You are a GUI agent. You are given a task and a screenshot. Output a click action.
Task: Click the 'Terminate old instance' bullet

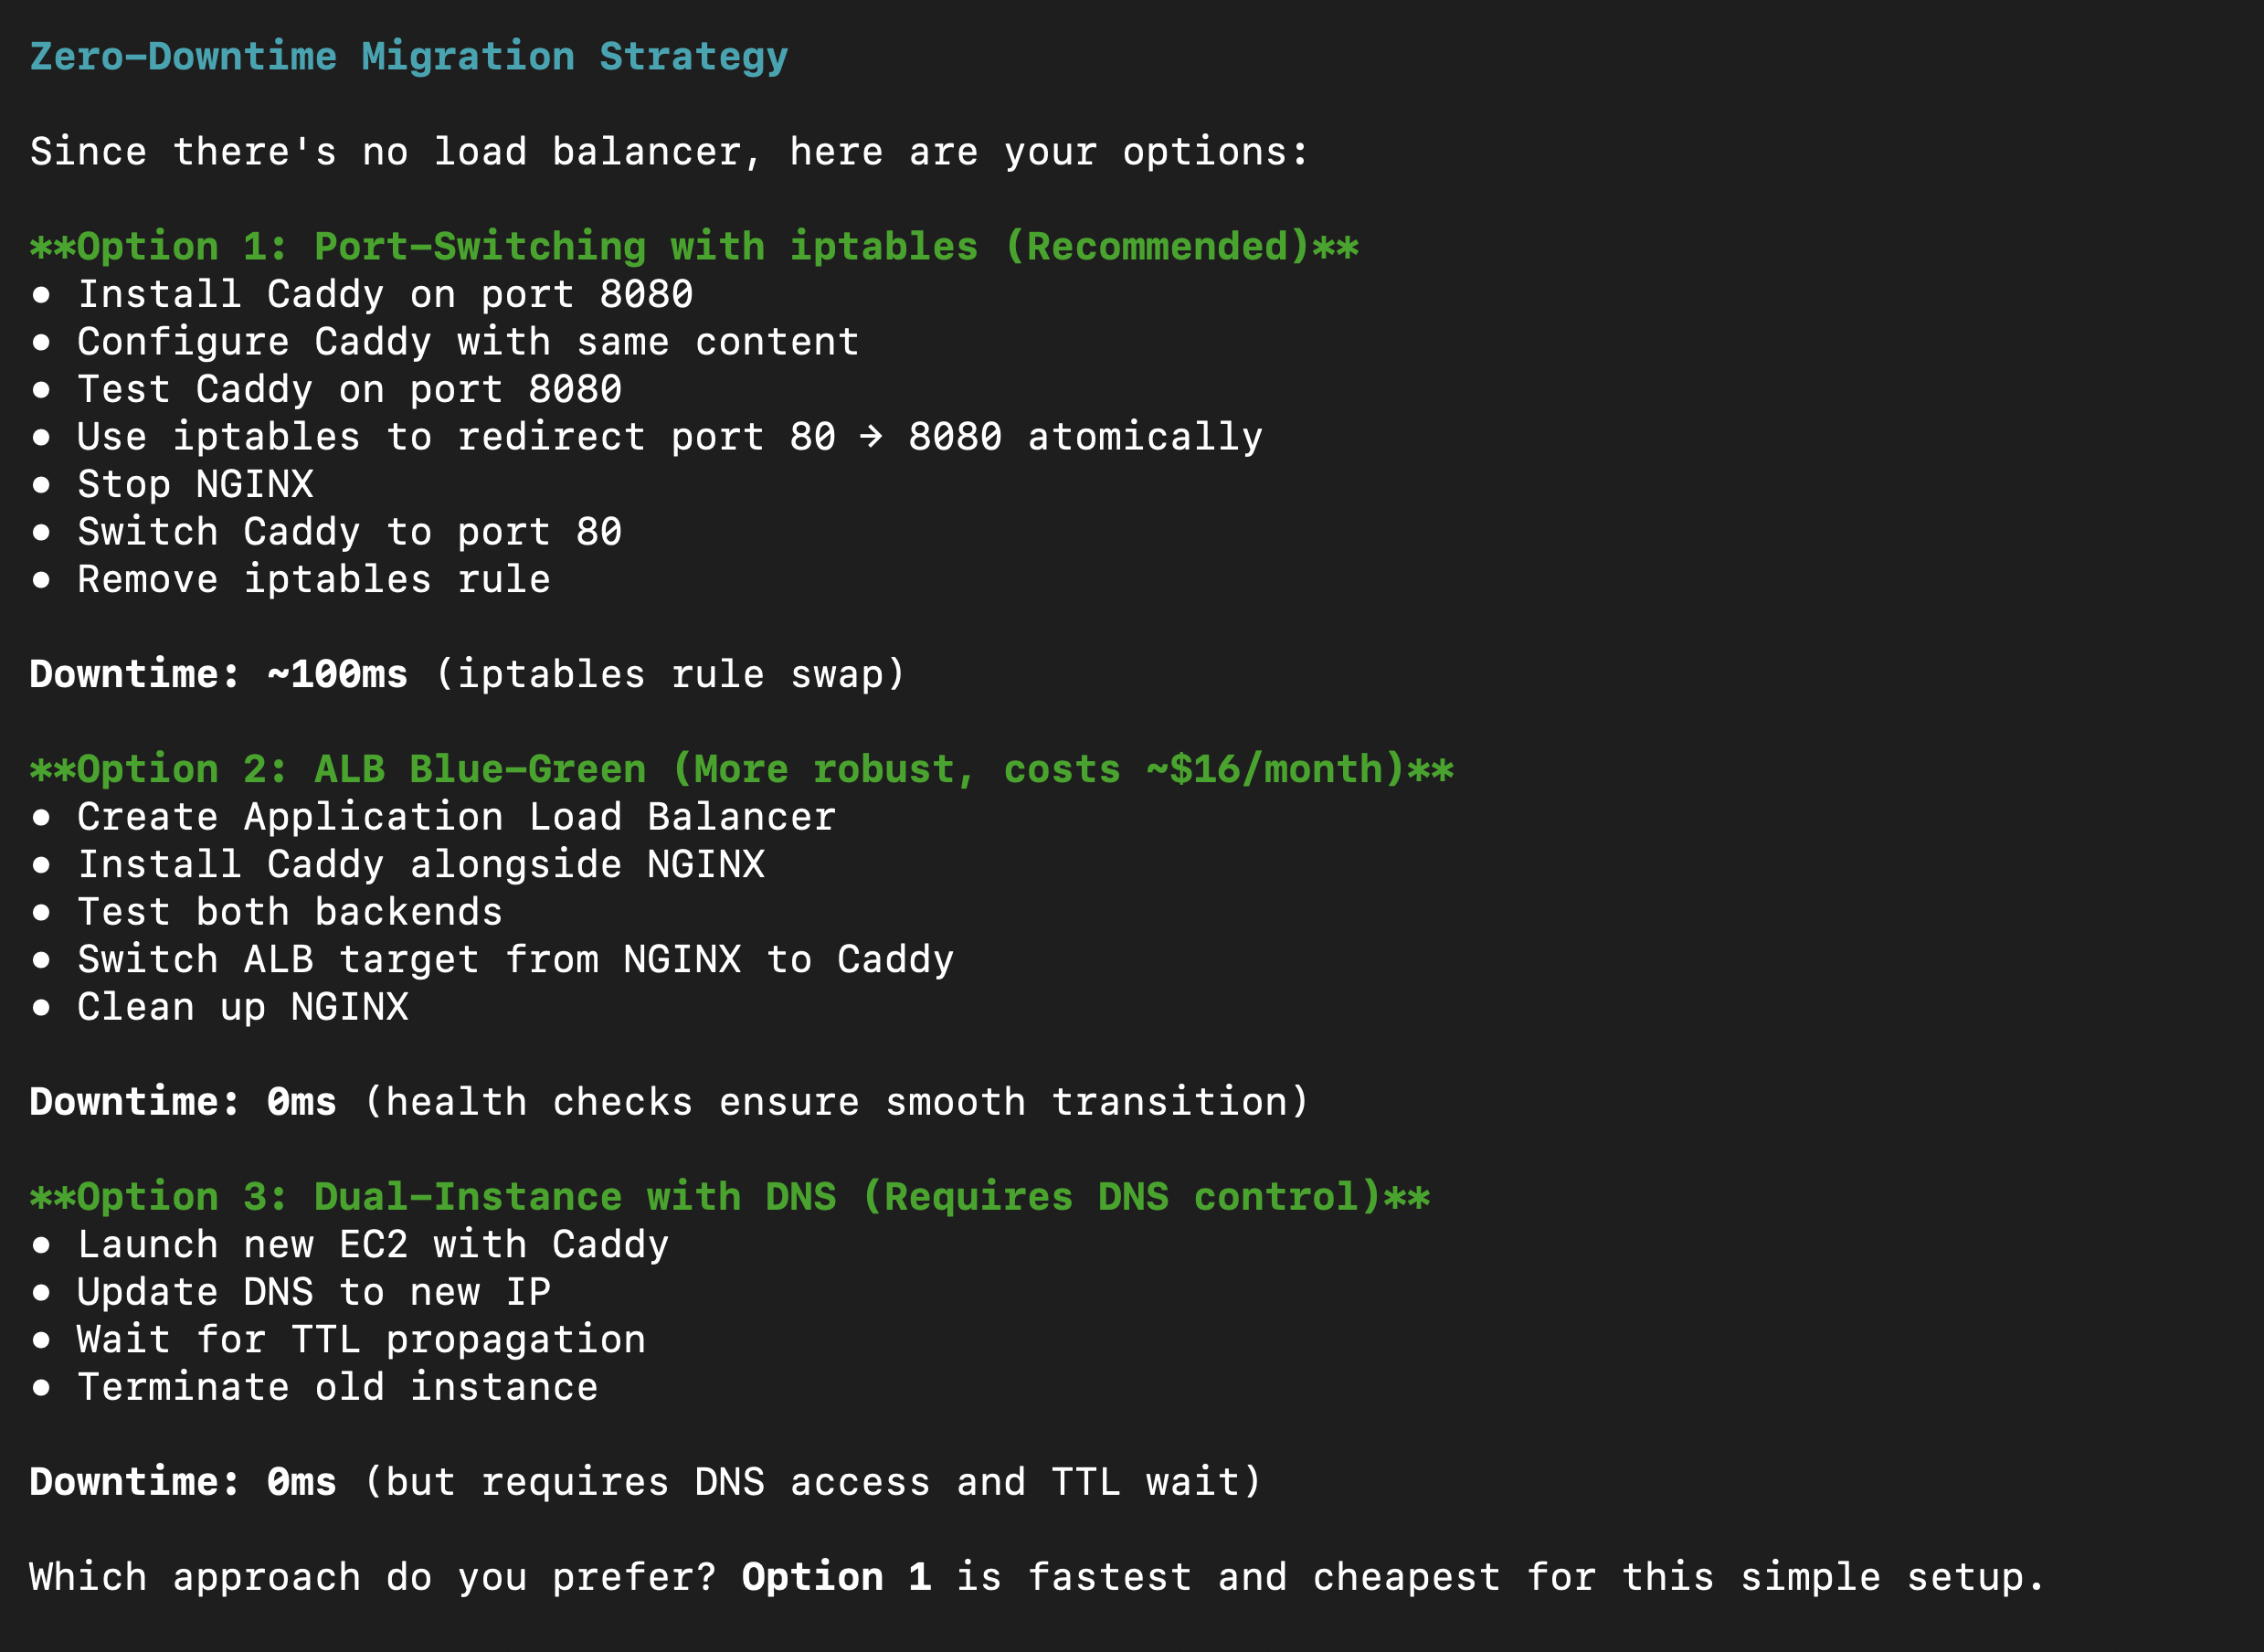point(337,1387)
